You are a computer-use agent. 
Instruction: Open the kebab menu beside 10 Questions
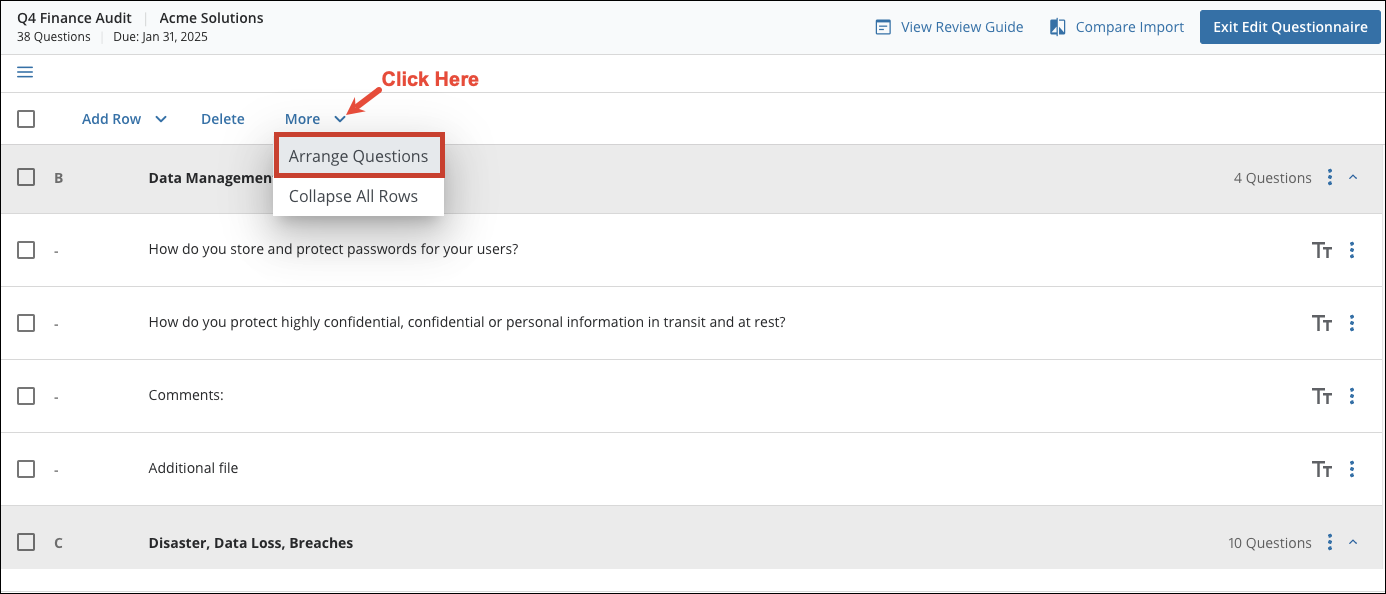coord(1330,542)
